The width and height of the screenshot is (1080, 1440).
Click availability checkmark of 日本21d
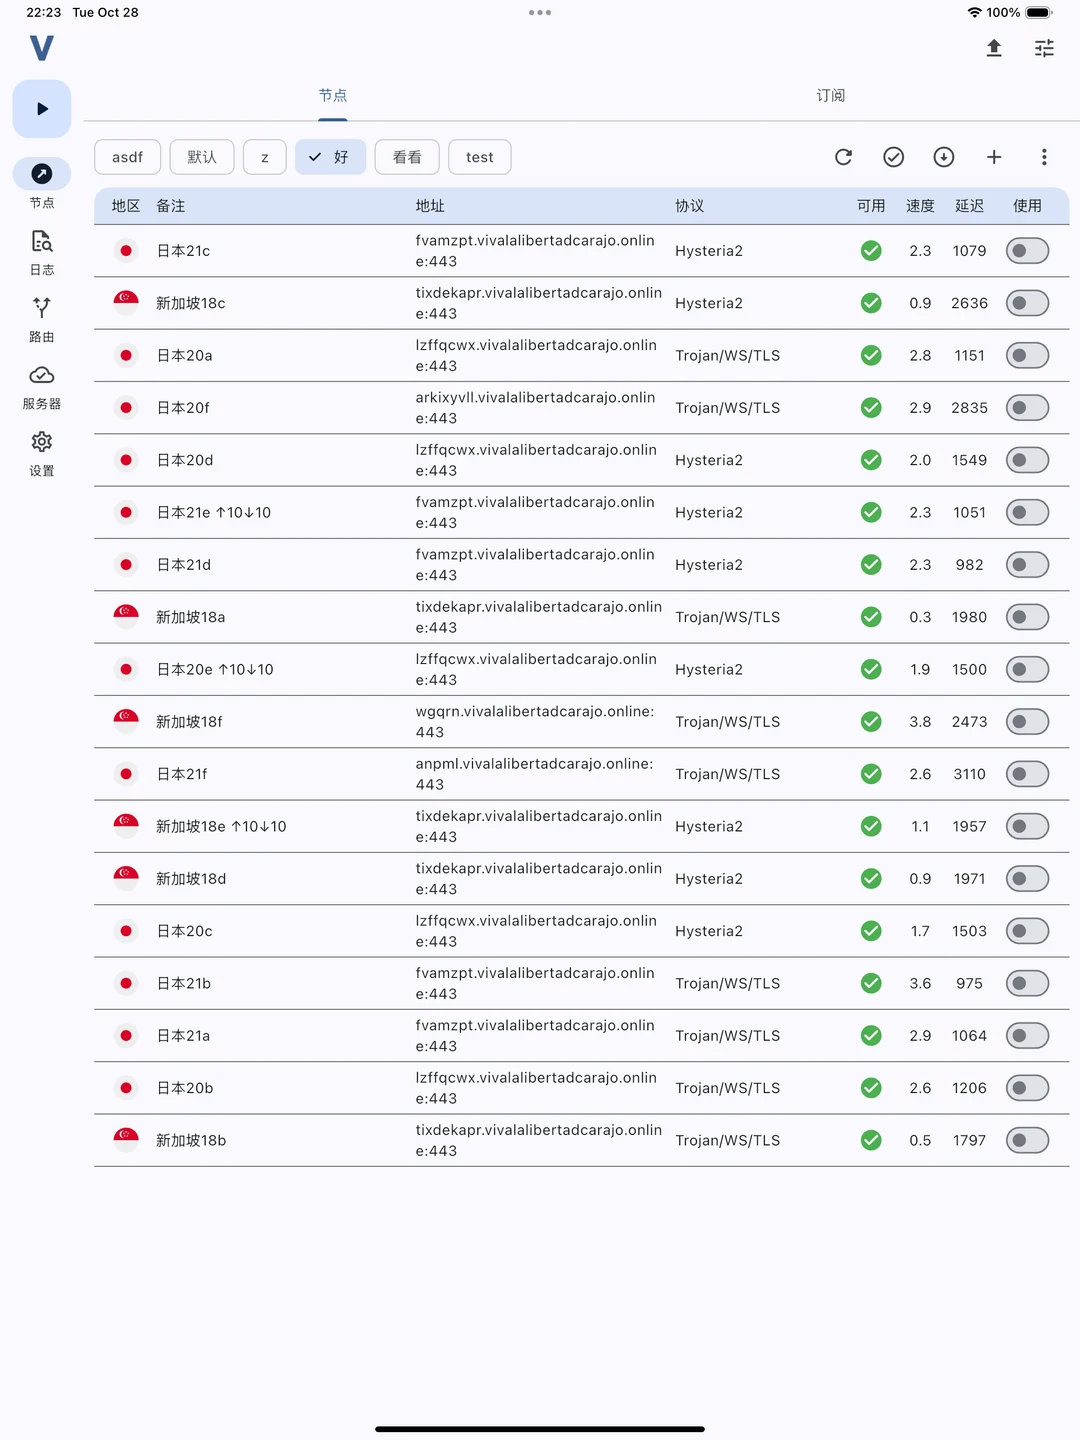(x=871, y=565)
